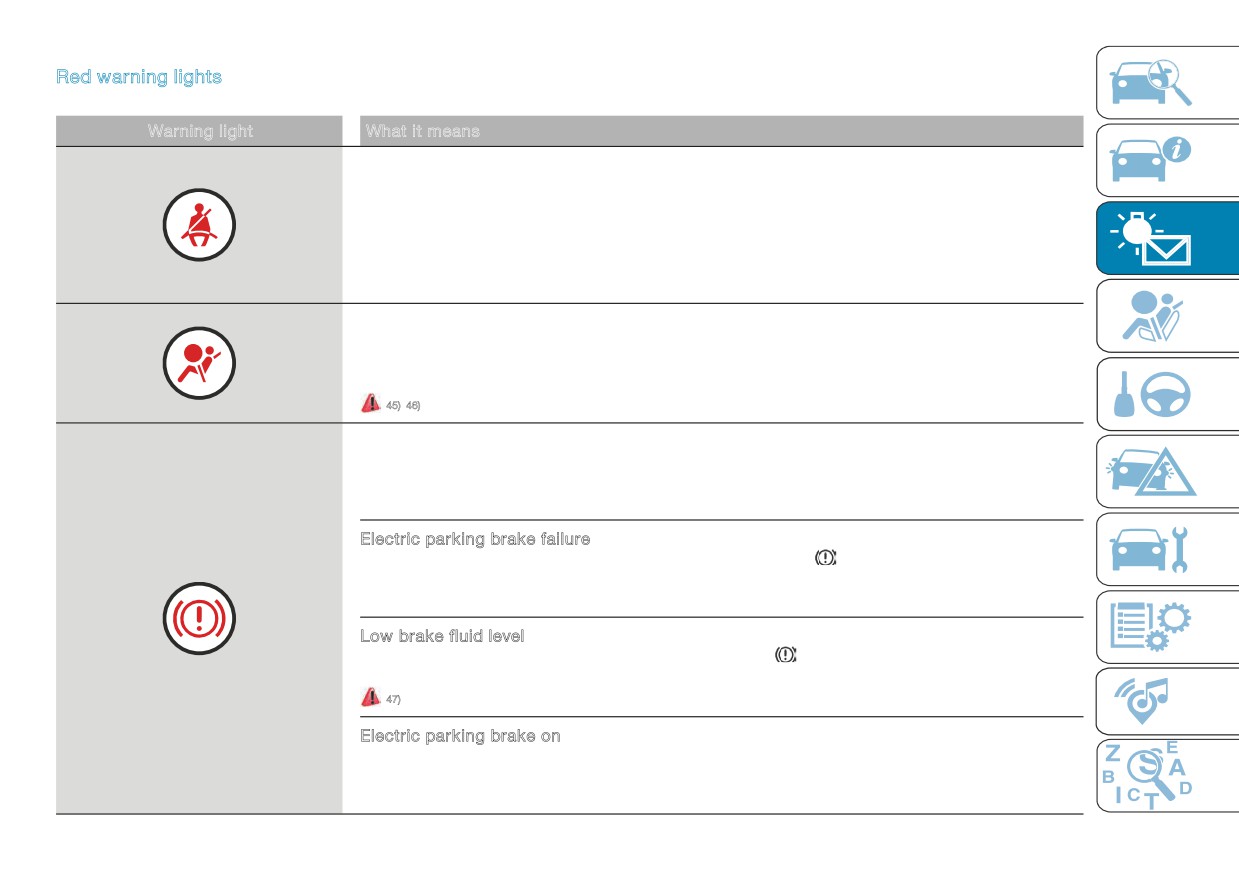Click the note reference 46)
This screenshot has height=872, width=1239.
(x=413, y=404)
